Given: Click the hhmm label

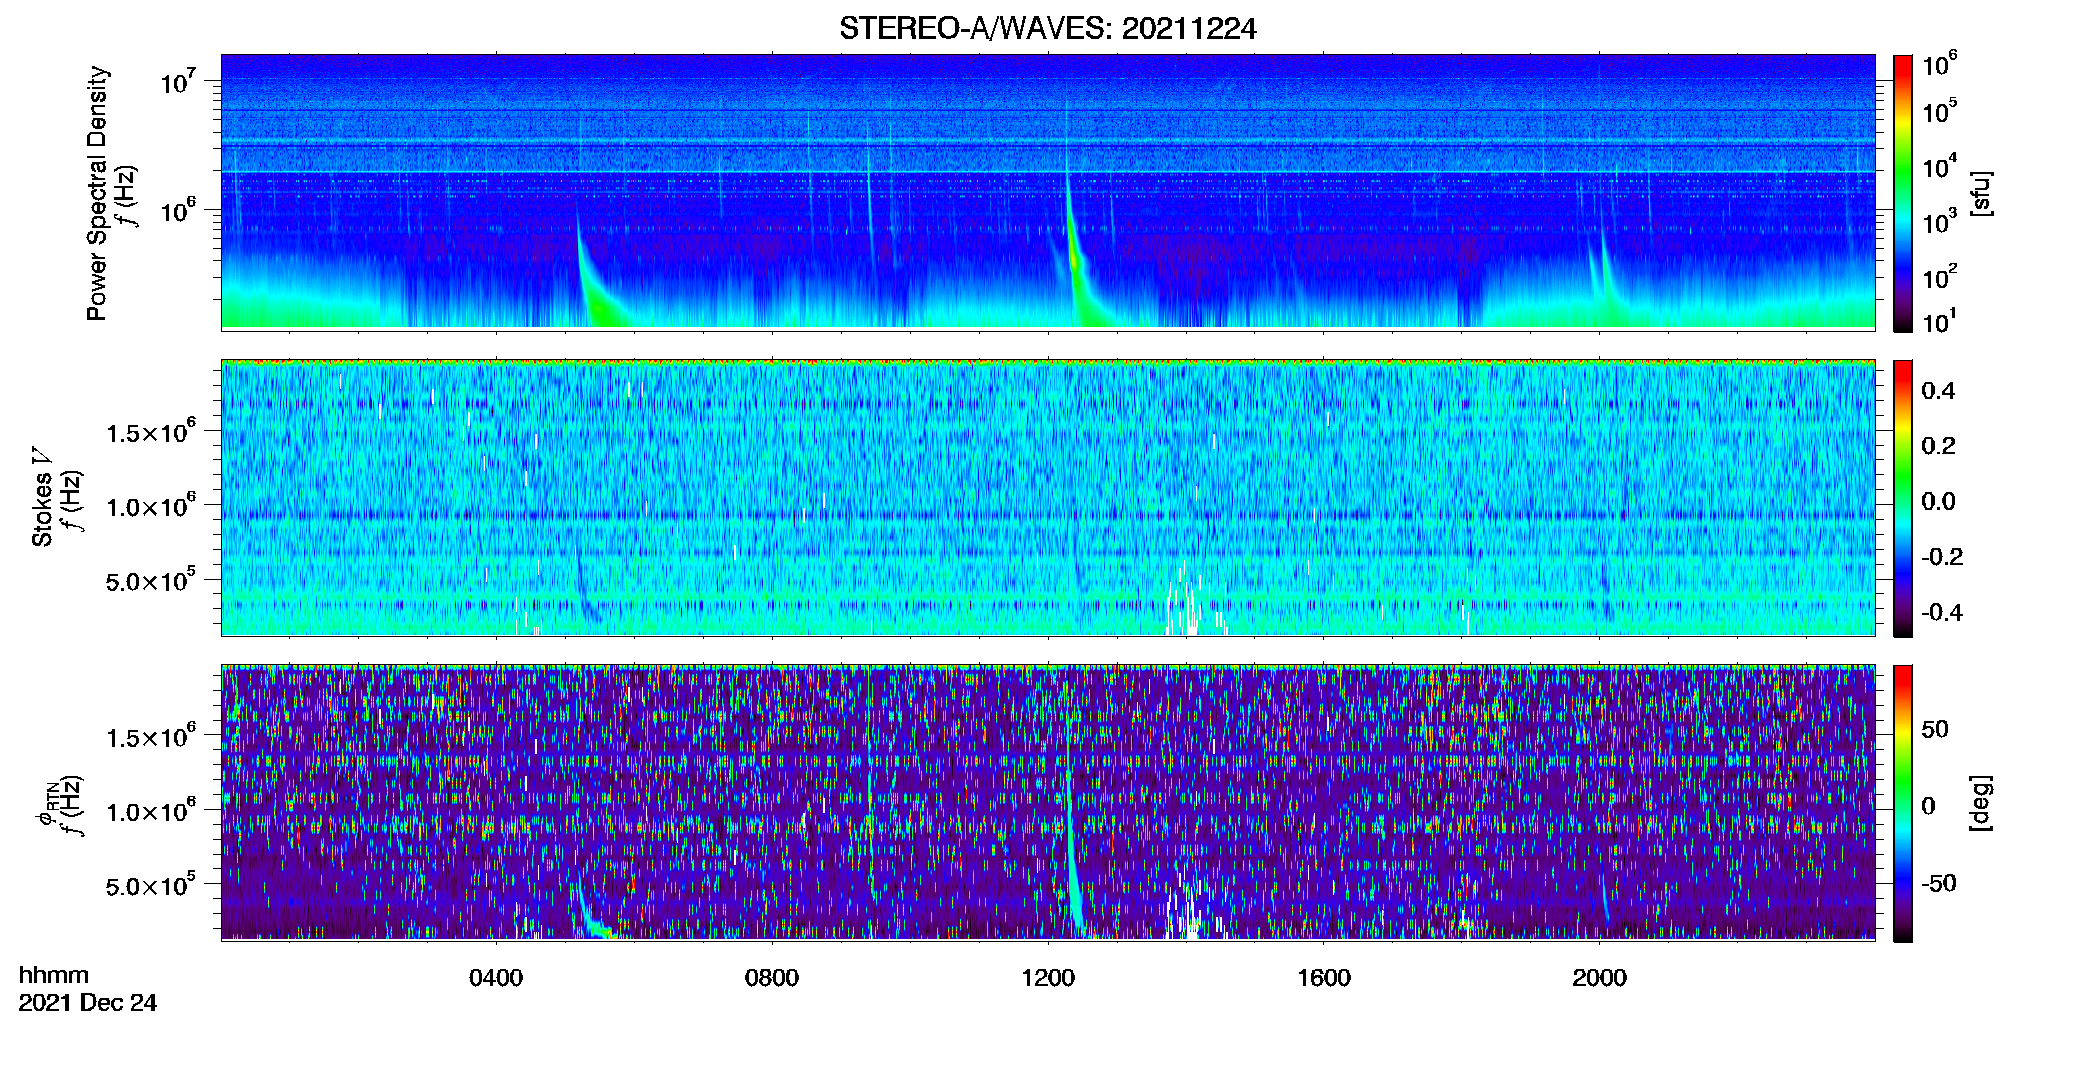Looking at the screenshot, I should point(54,975).
